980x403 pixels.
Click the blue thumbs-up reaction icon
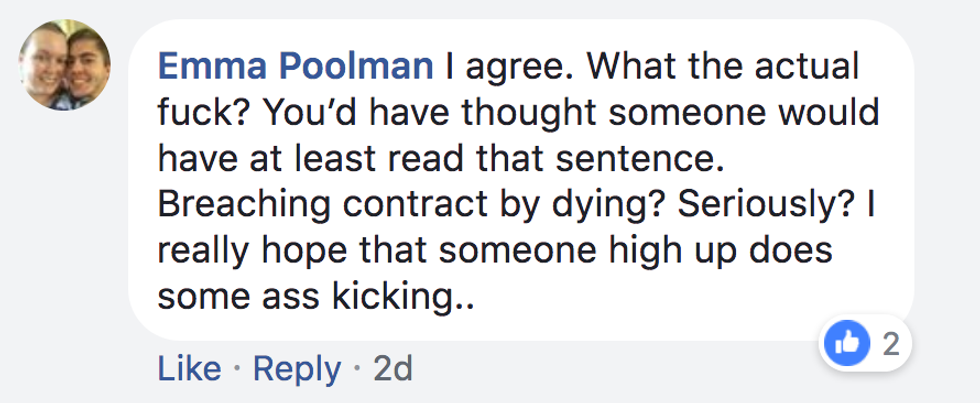[x=842, y=345]
